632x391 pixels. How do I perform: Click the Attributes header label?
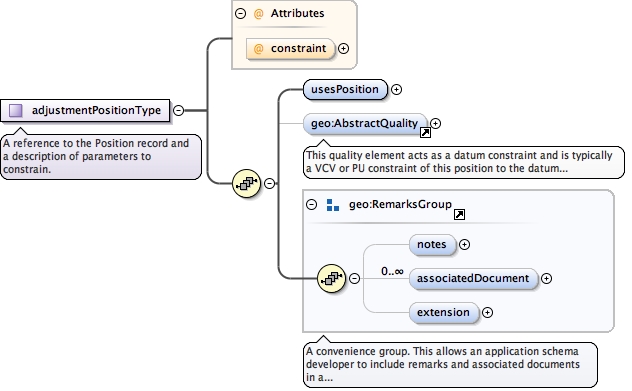point(297,13)
